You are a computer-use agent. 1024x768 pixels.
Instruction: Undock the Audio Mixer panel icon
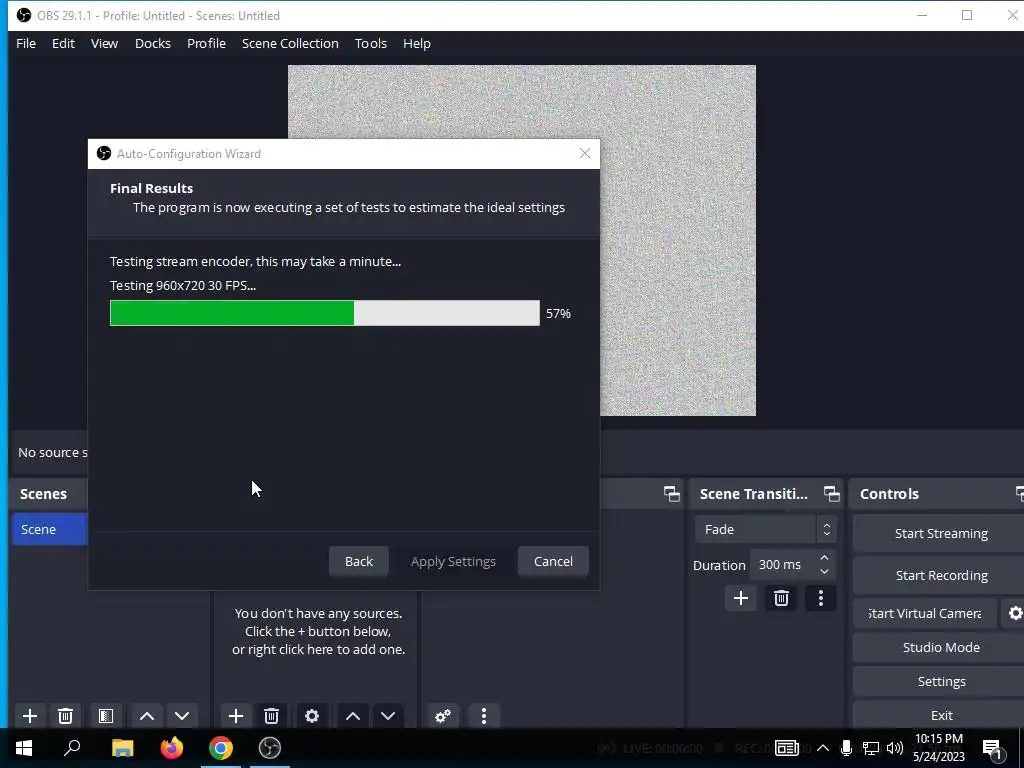671,494
